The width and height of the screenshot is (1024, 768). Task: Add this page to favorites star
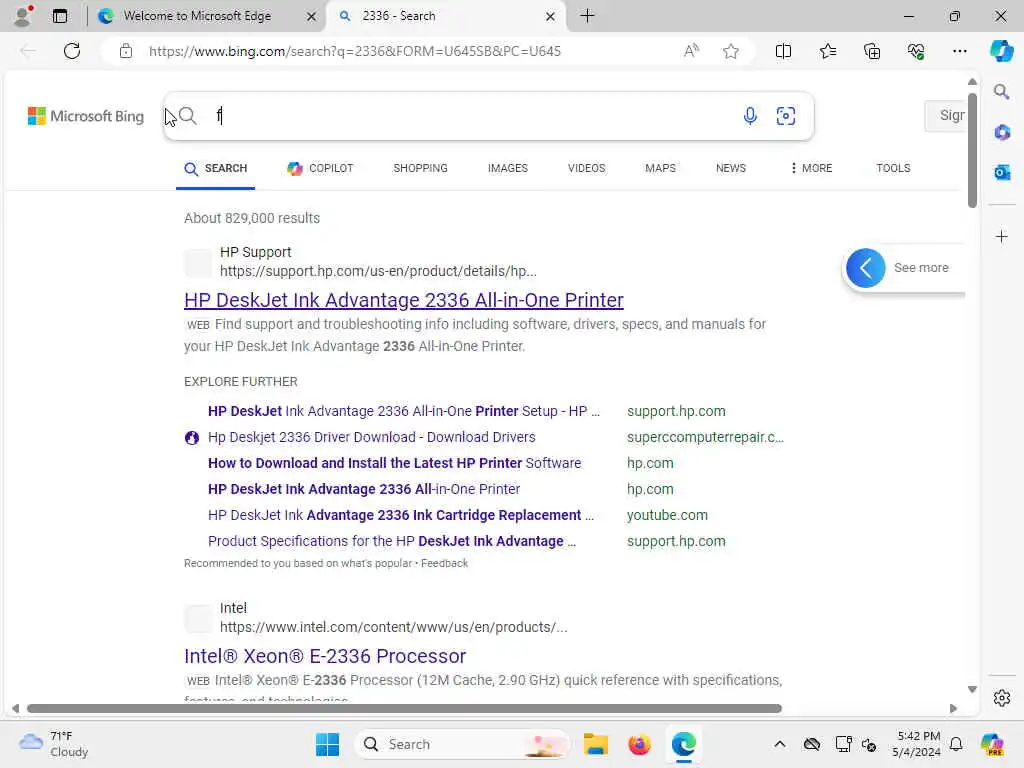(x=731, y=51)
